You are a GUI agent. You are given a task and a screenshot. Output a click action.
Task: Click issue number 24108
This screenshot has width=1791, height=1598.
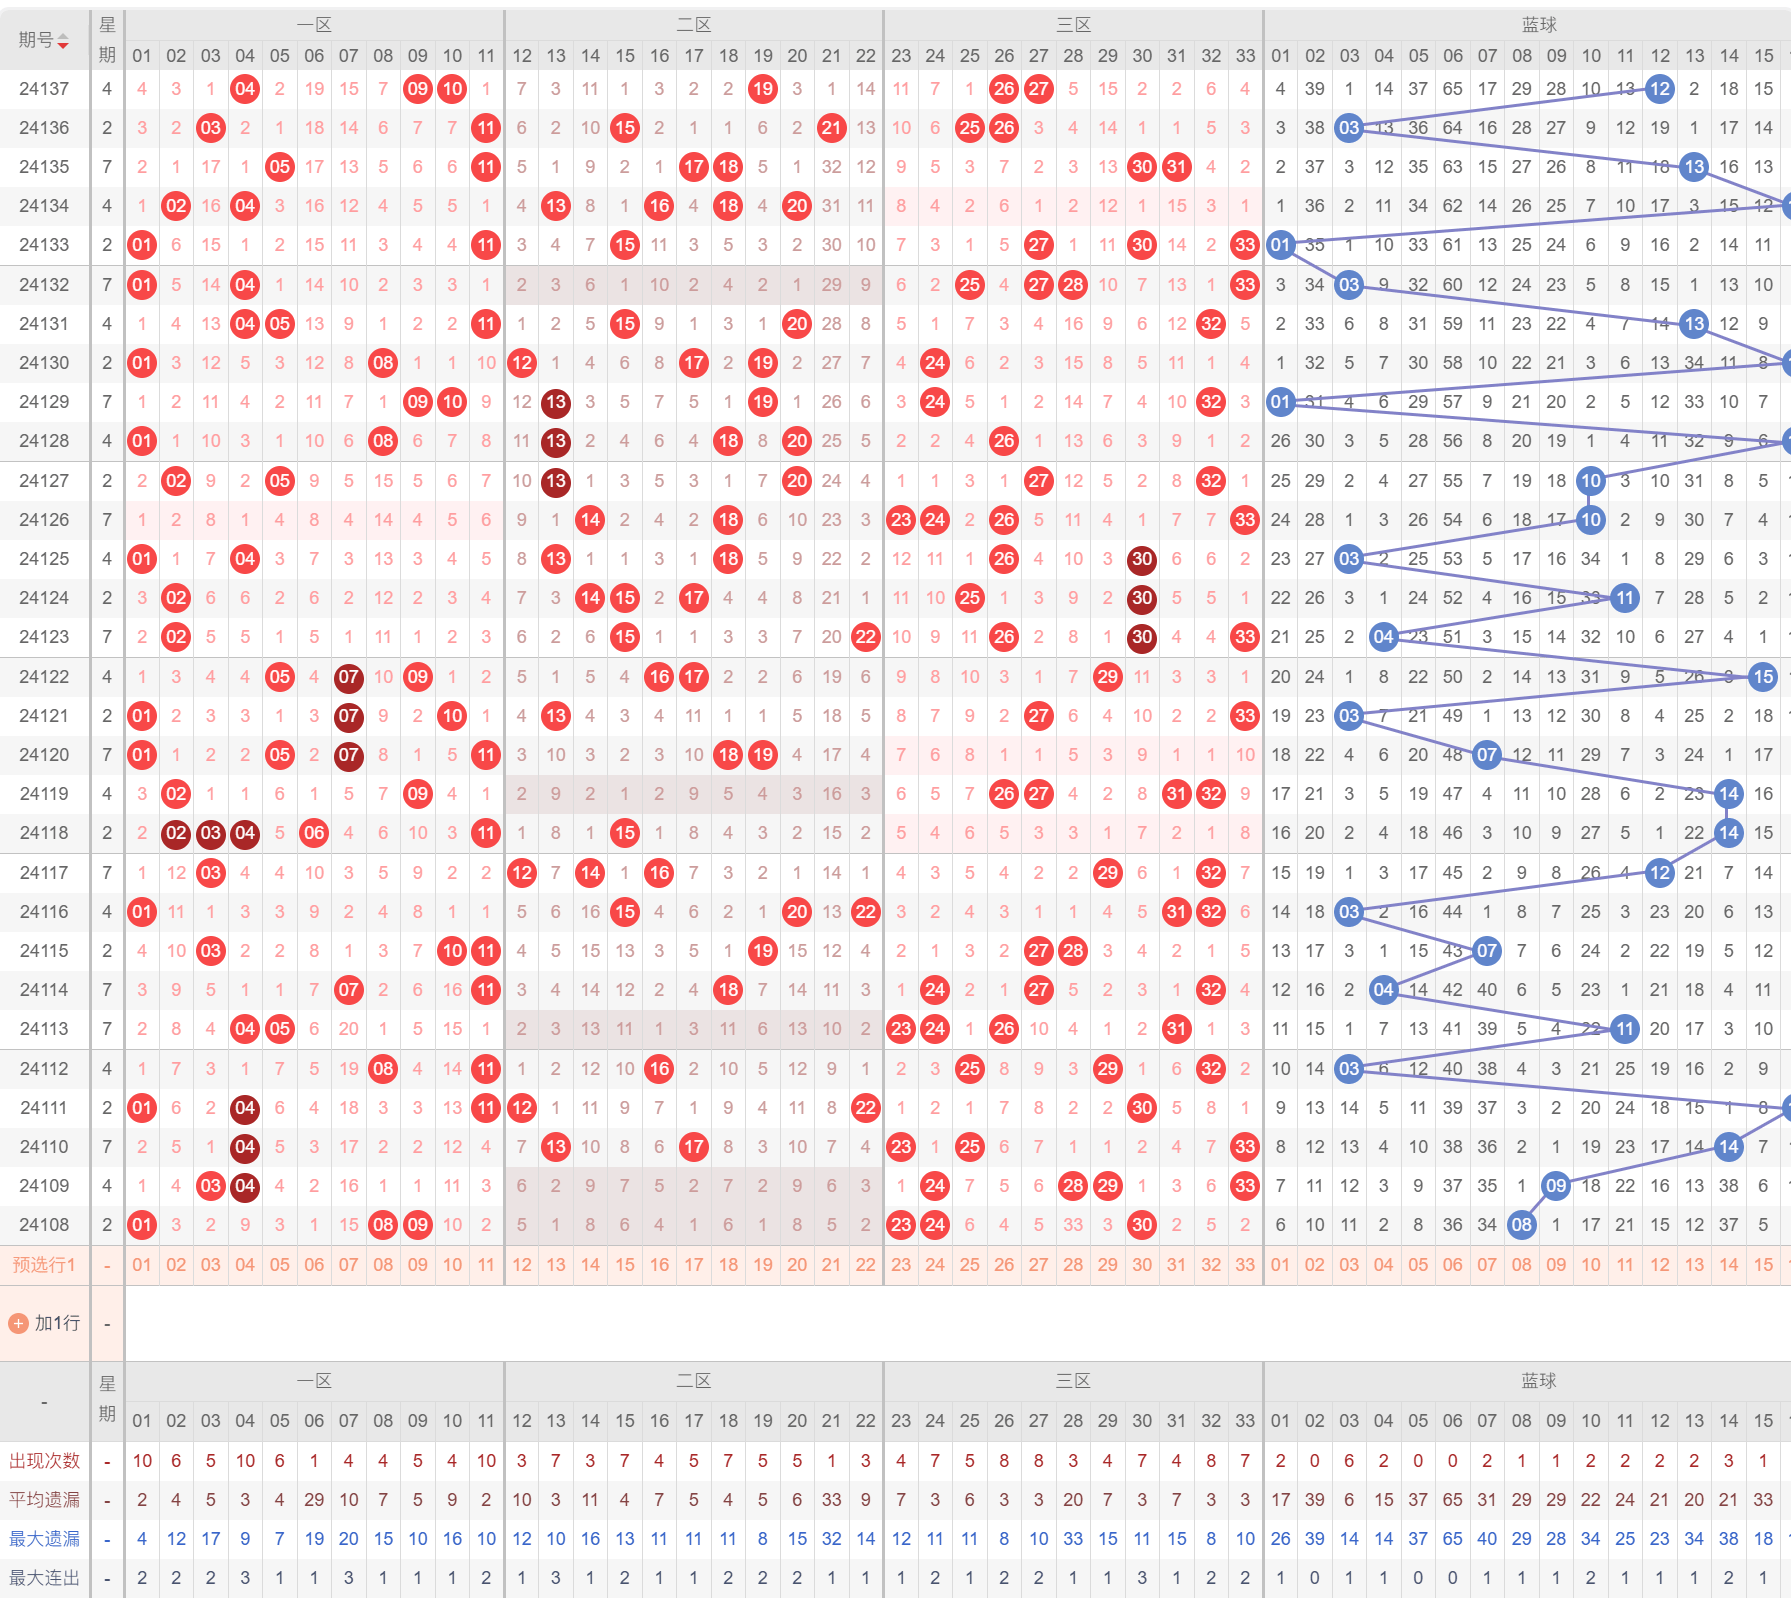(44, 1225)
